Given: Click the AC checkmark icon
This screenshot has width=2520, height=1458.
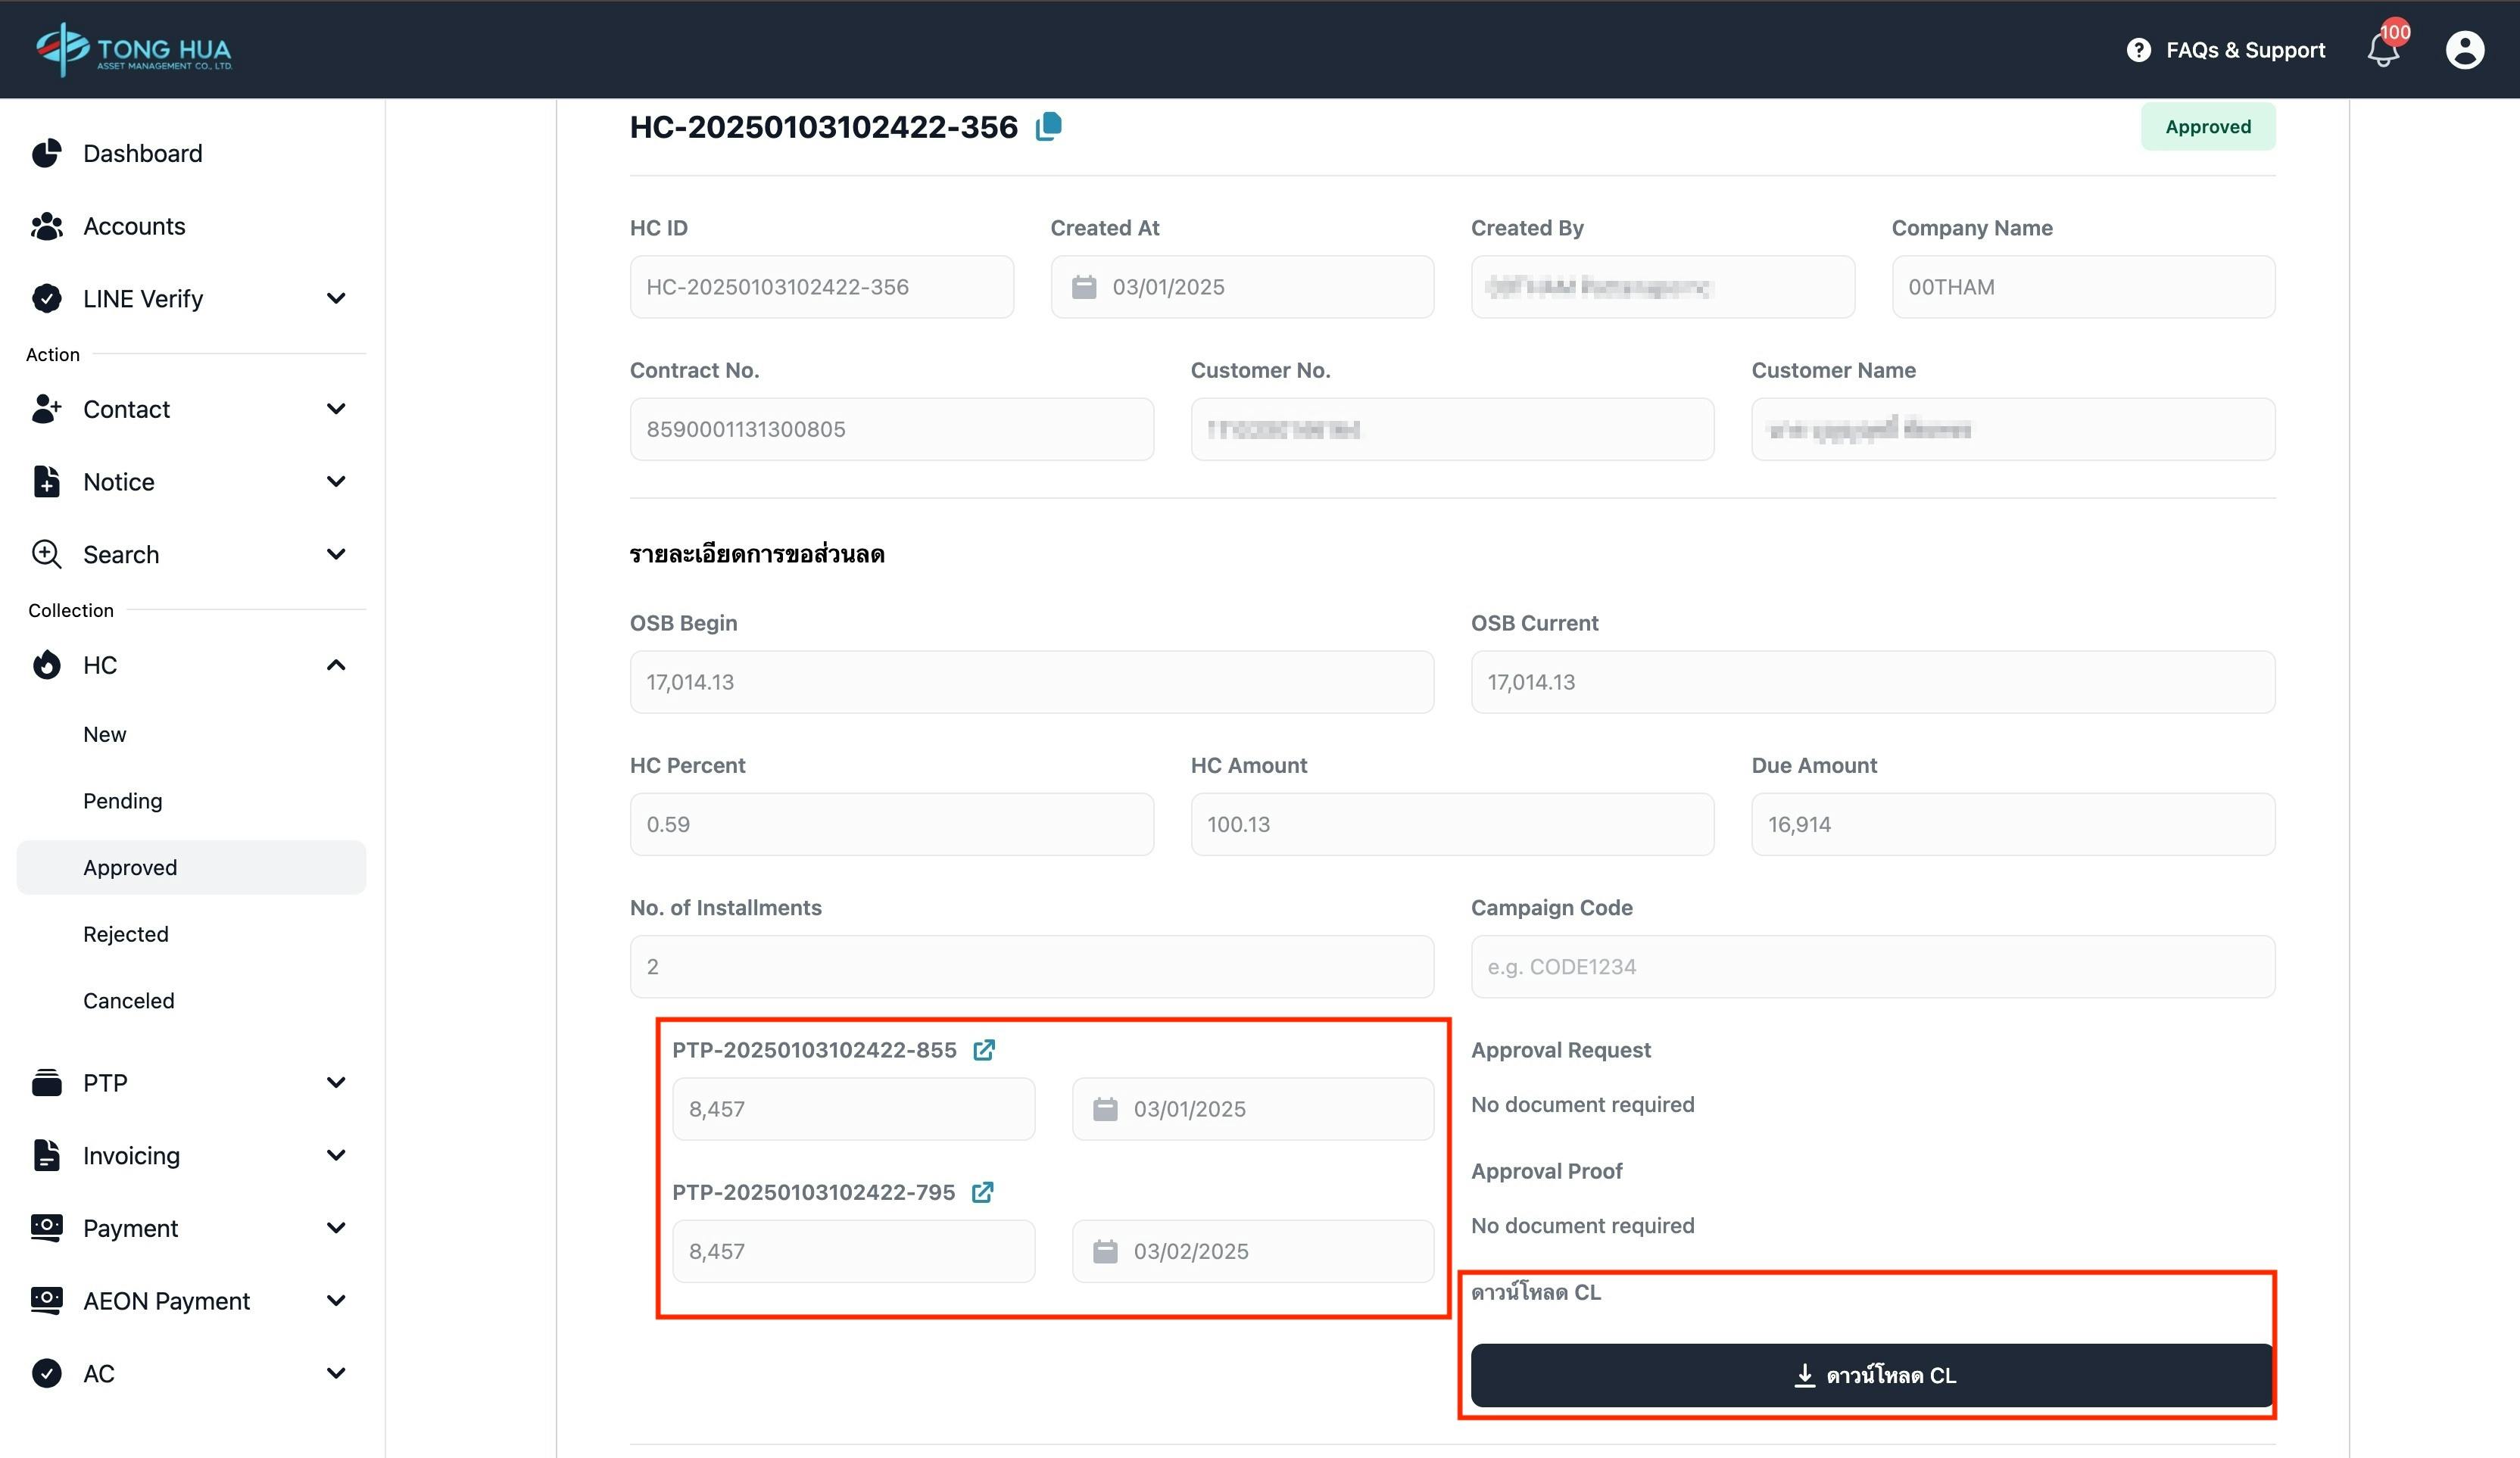Looking at the screenshot, I should pyautogui.click(x=46, y=1373).
